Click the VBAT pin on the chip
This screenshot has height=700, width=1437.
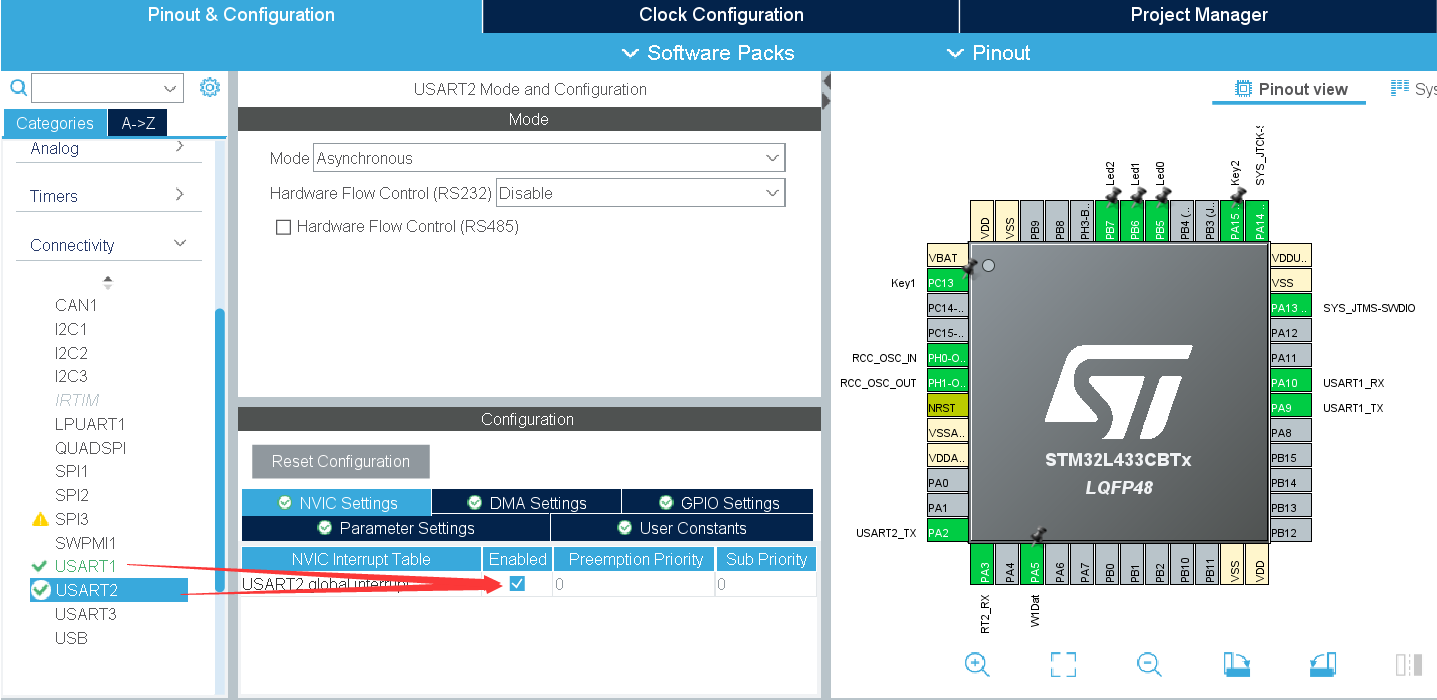click(948, 257)
